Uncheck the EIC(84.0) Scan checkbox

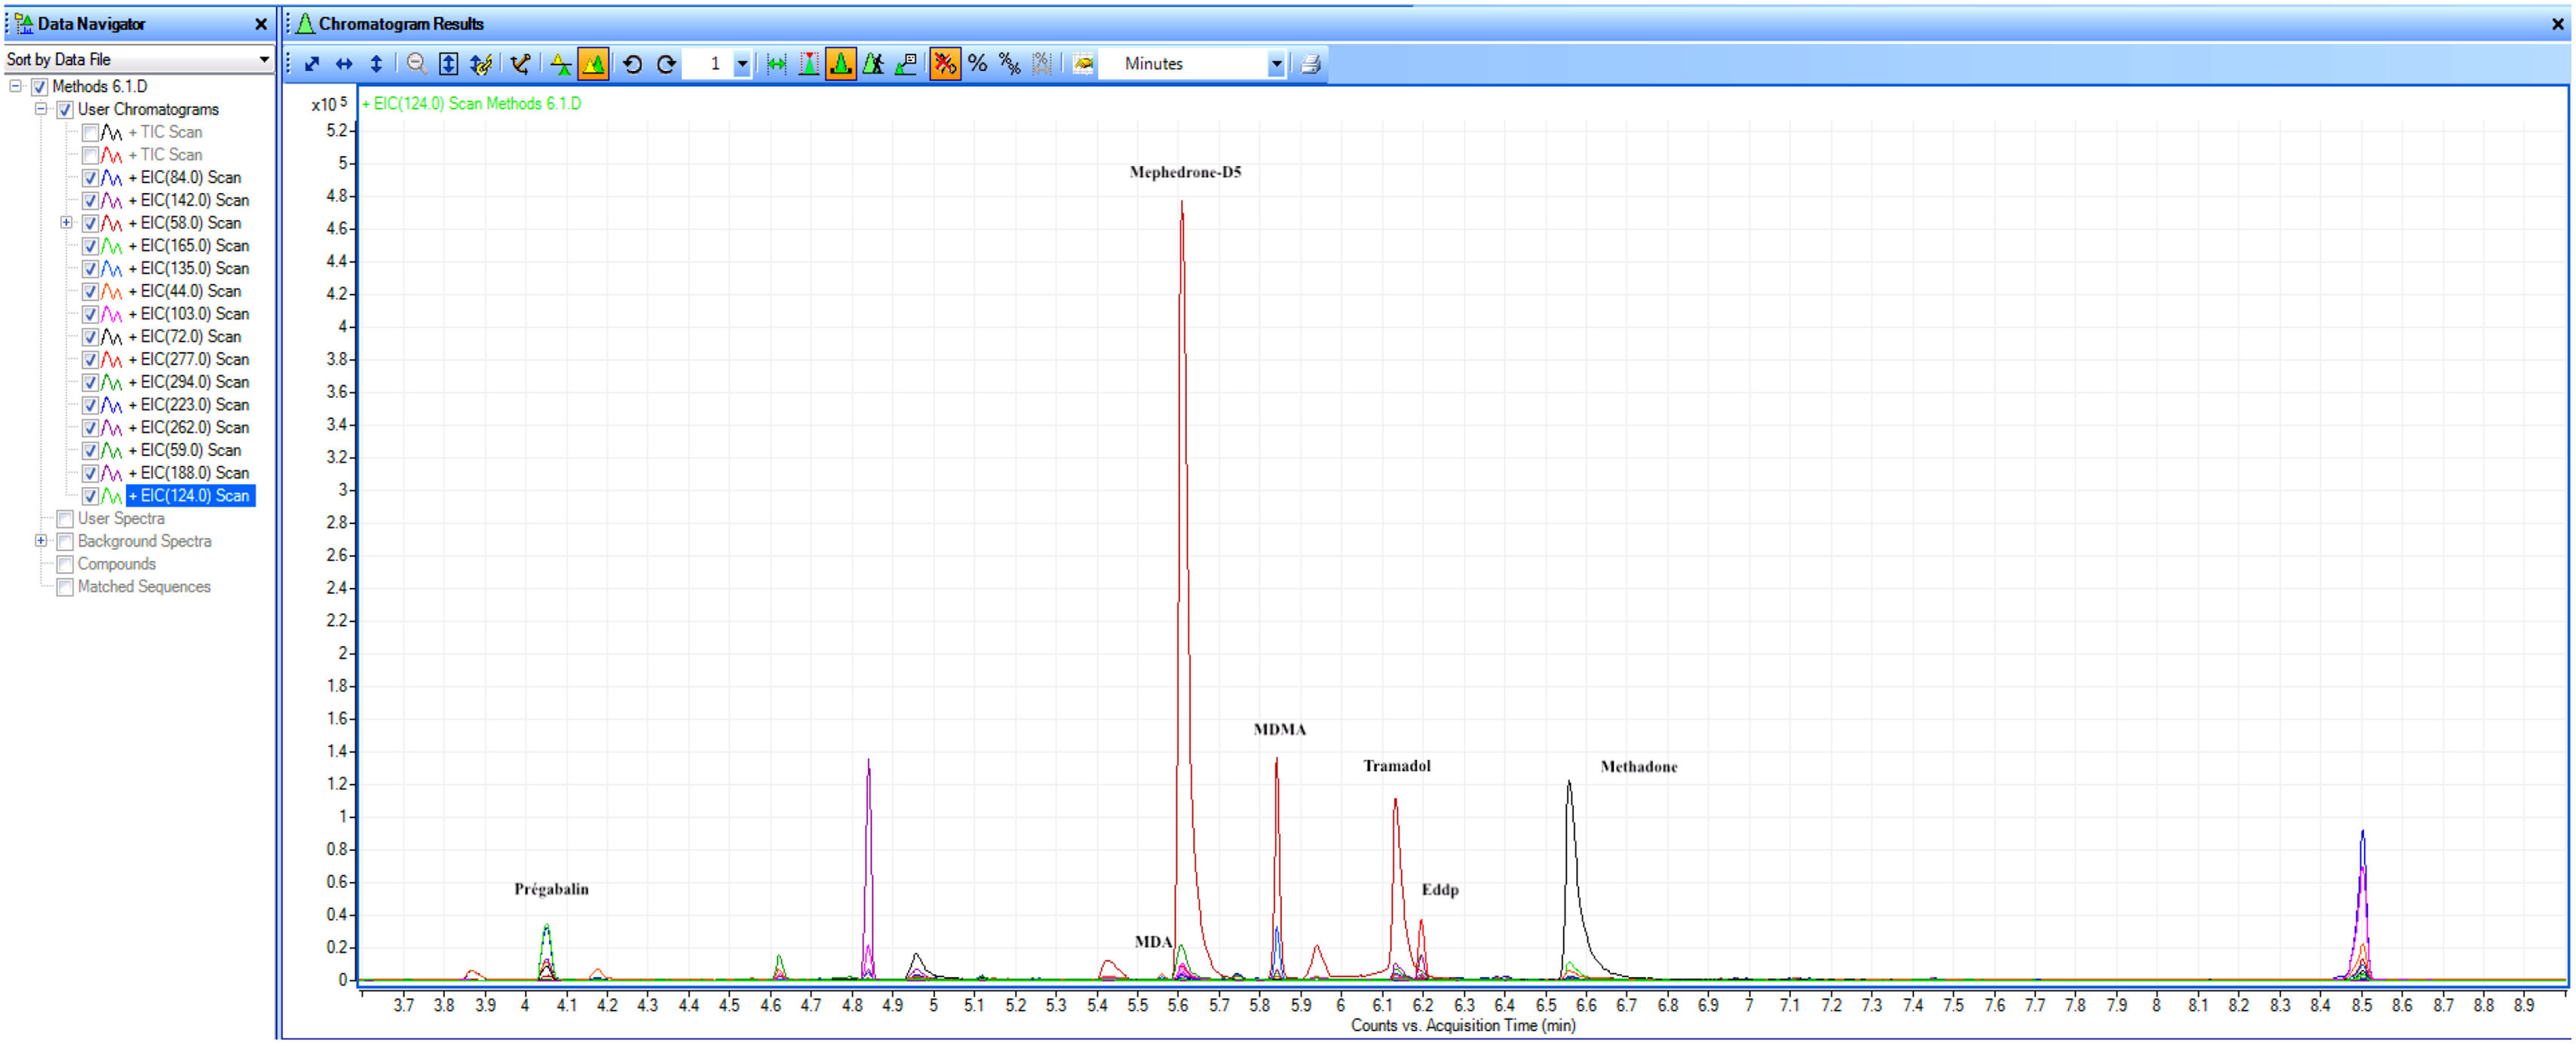91,178
